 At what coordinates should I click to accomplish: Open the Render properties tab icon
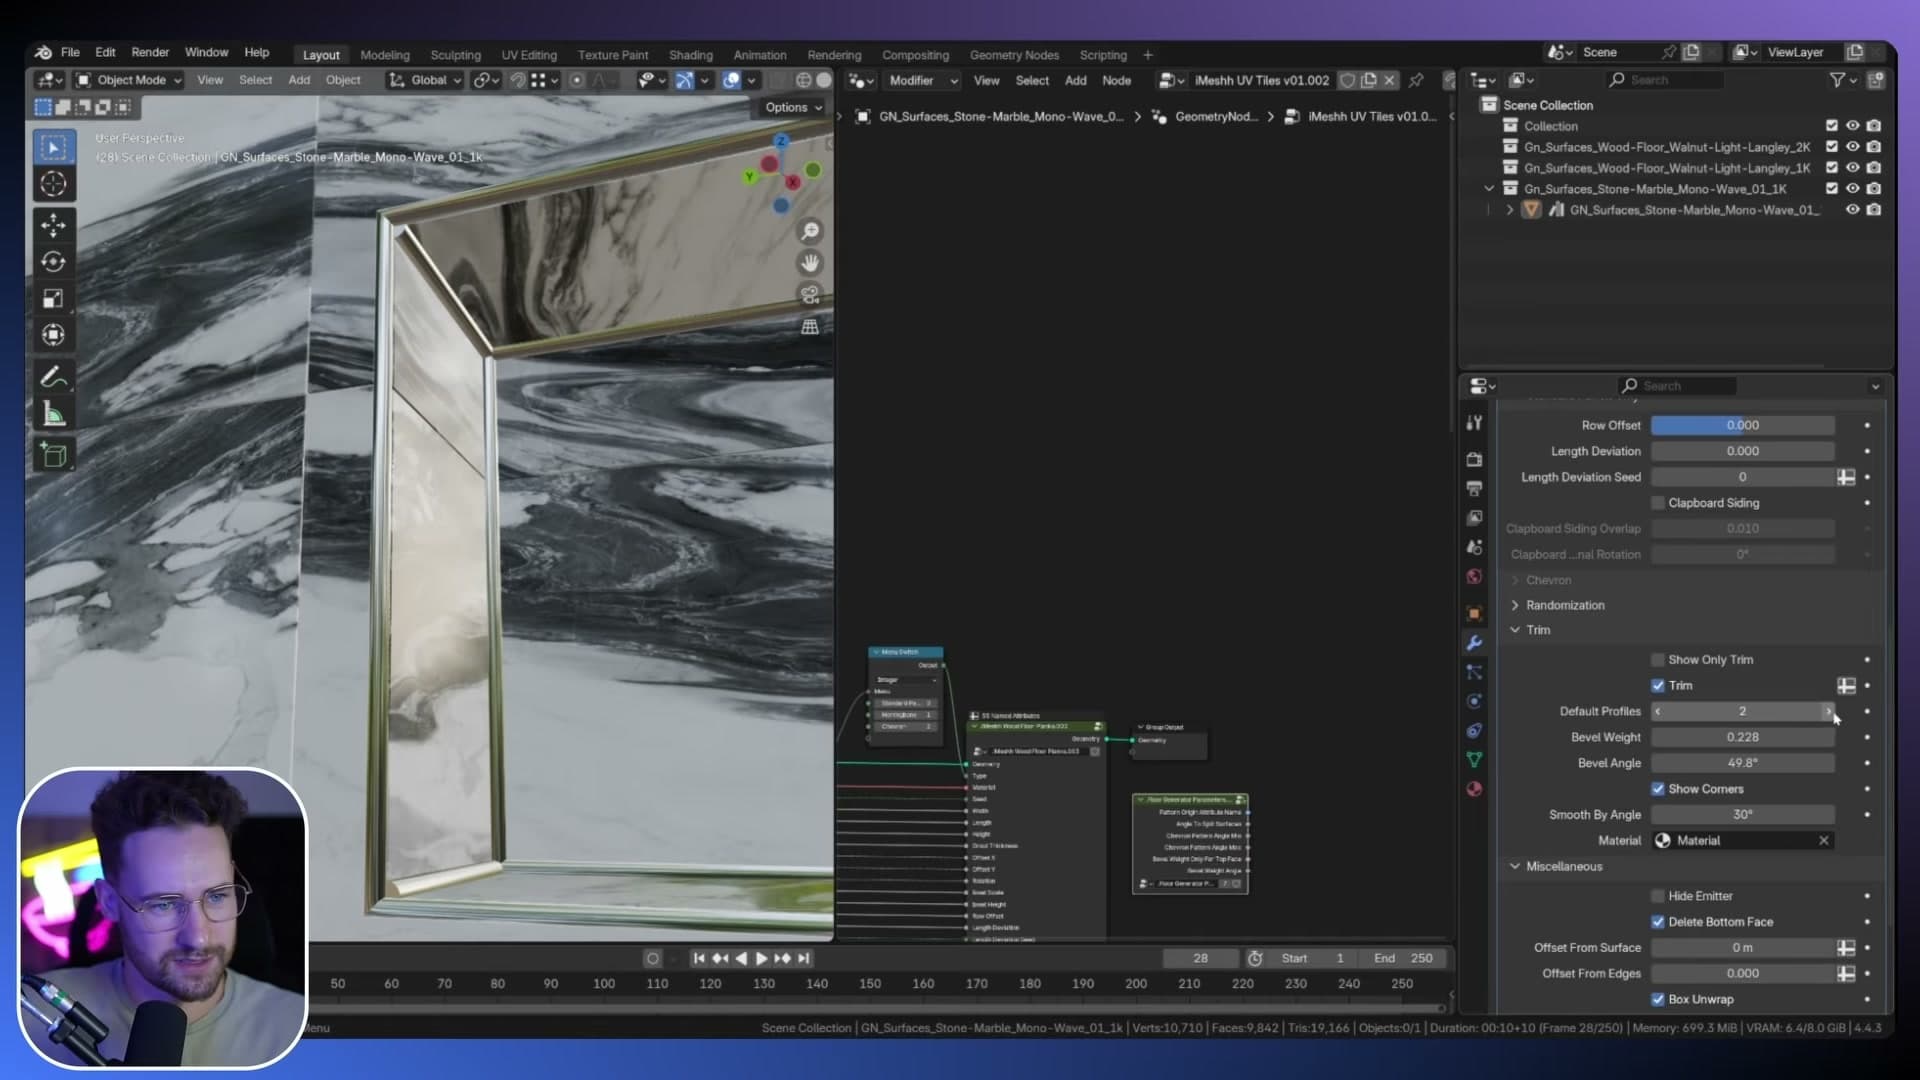1474,460
